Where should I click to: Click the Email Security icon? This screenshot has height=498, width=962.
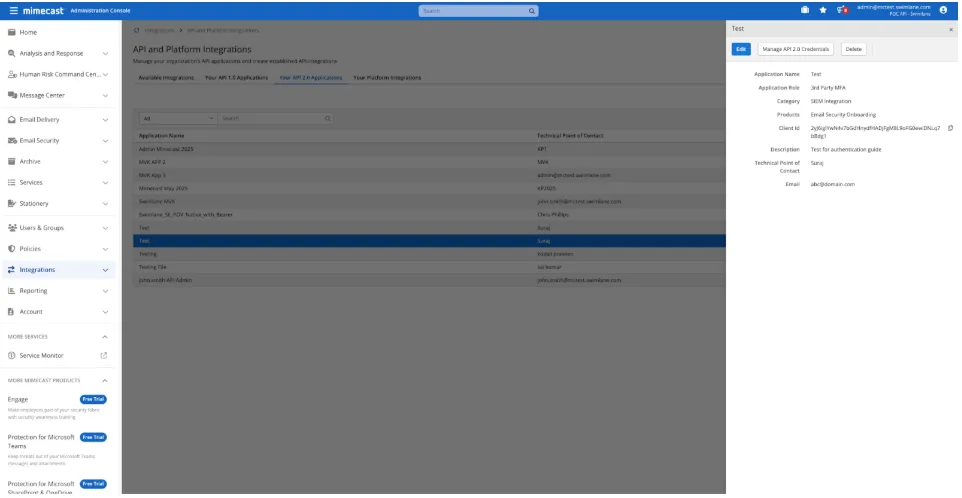(x=12, y=140)
